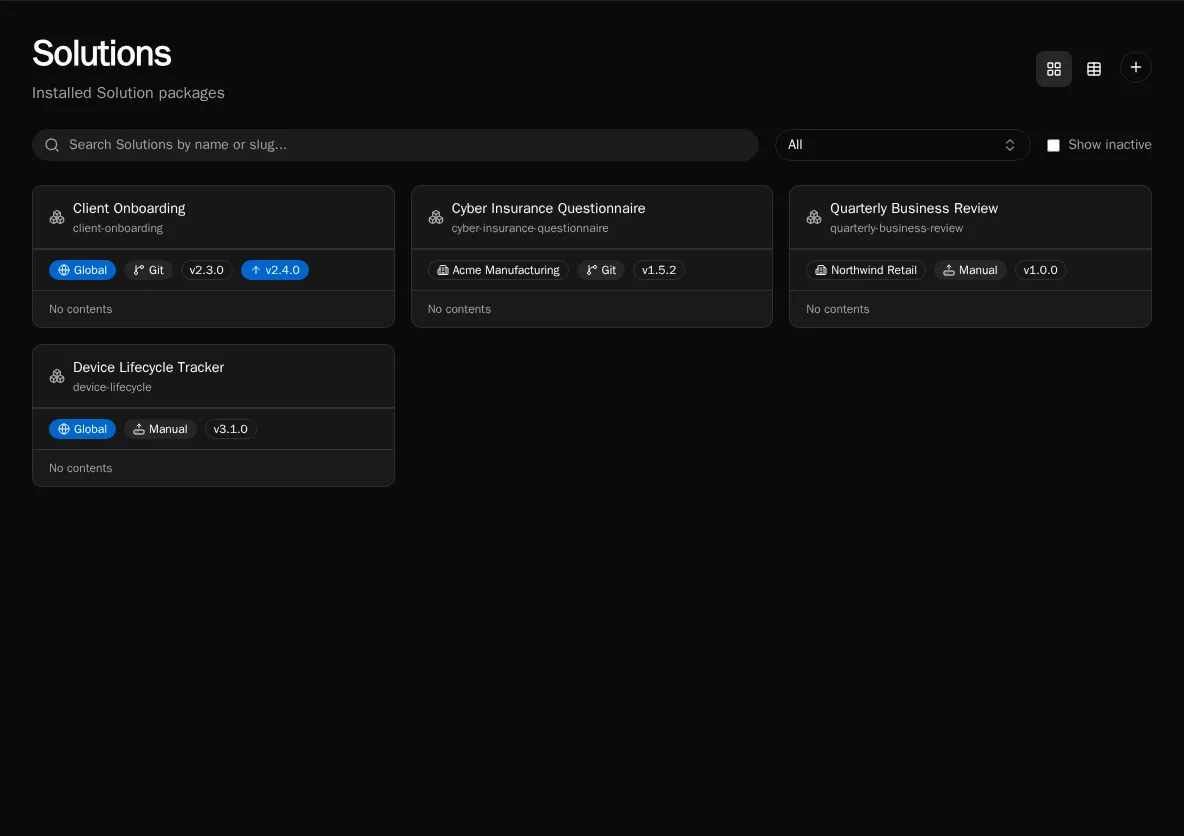Click the Device Lifecycle Tracker package icon

(x=57, y=376)
